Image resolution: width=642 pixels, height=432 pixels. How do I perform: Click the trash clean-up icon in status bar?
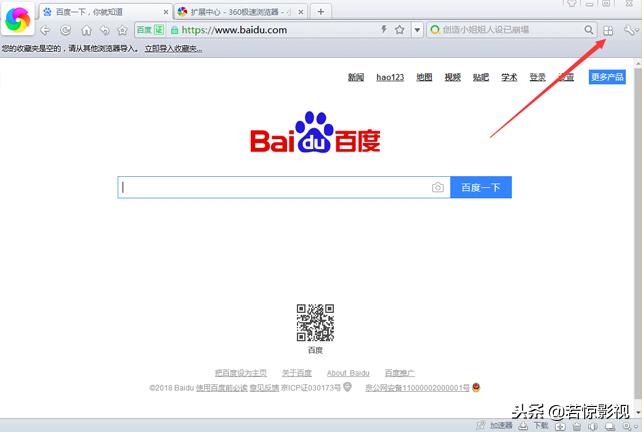pos(577,427)
